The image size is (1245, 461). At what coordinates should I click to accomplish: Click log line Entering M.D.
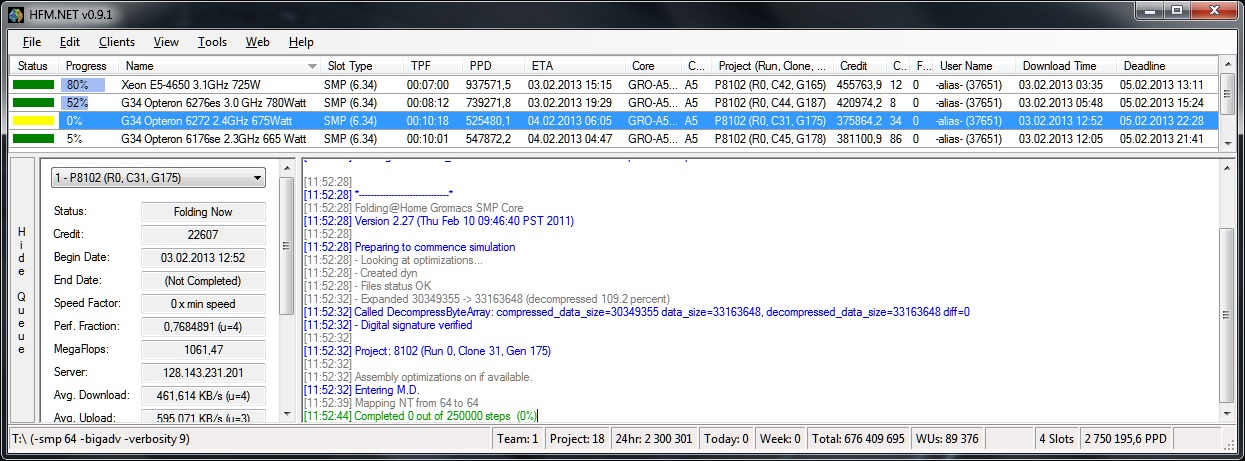362,390
